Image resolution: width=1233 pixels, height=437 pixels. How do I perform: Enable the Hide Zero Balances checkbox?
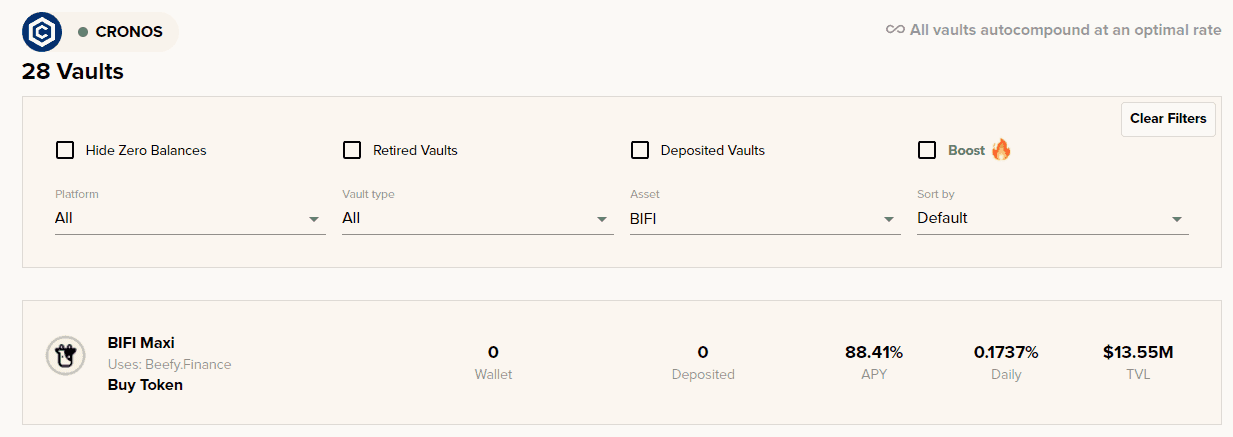(65, 150)
